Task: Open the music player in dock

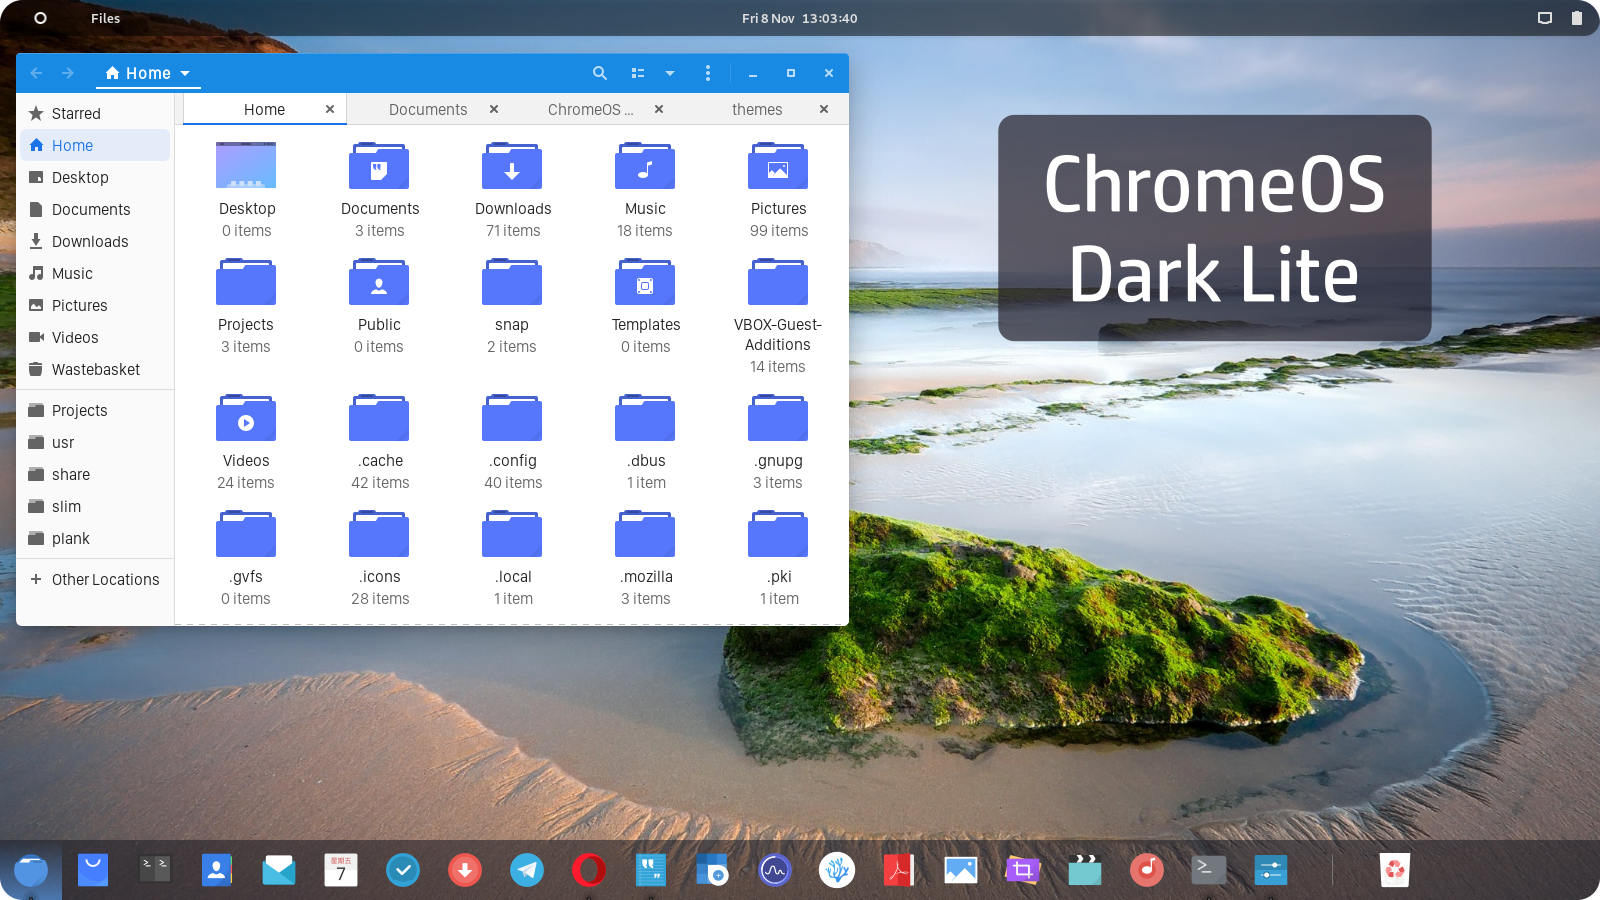Action: pos(1147,870)
